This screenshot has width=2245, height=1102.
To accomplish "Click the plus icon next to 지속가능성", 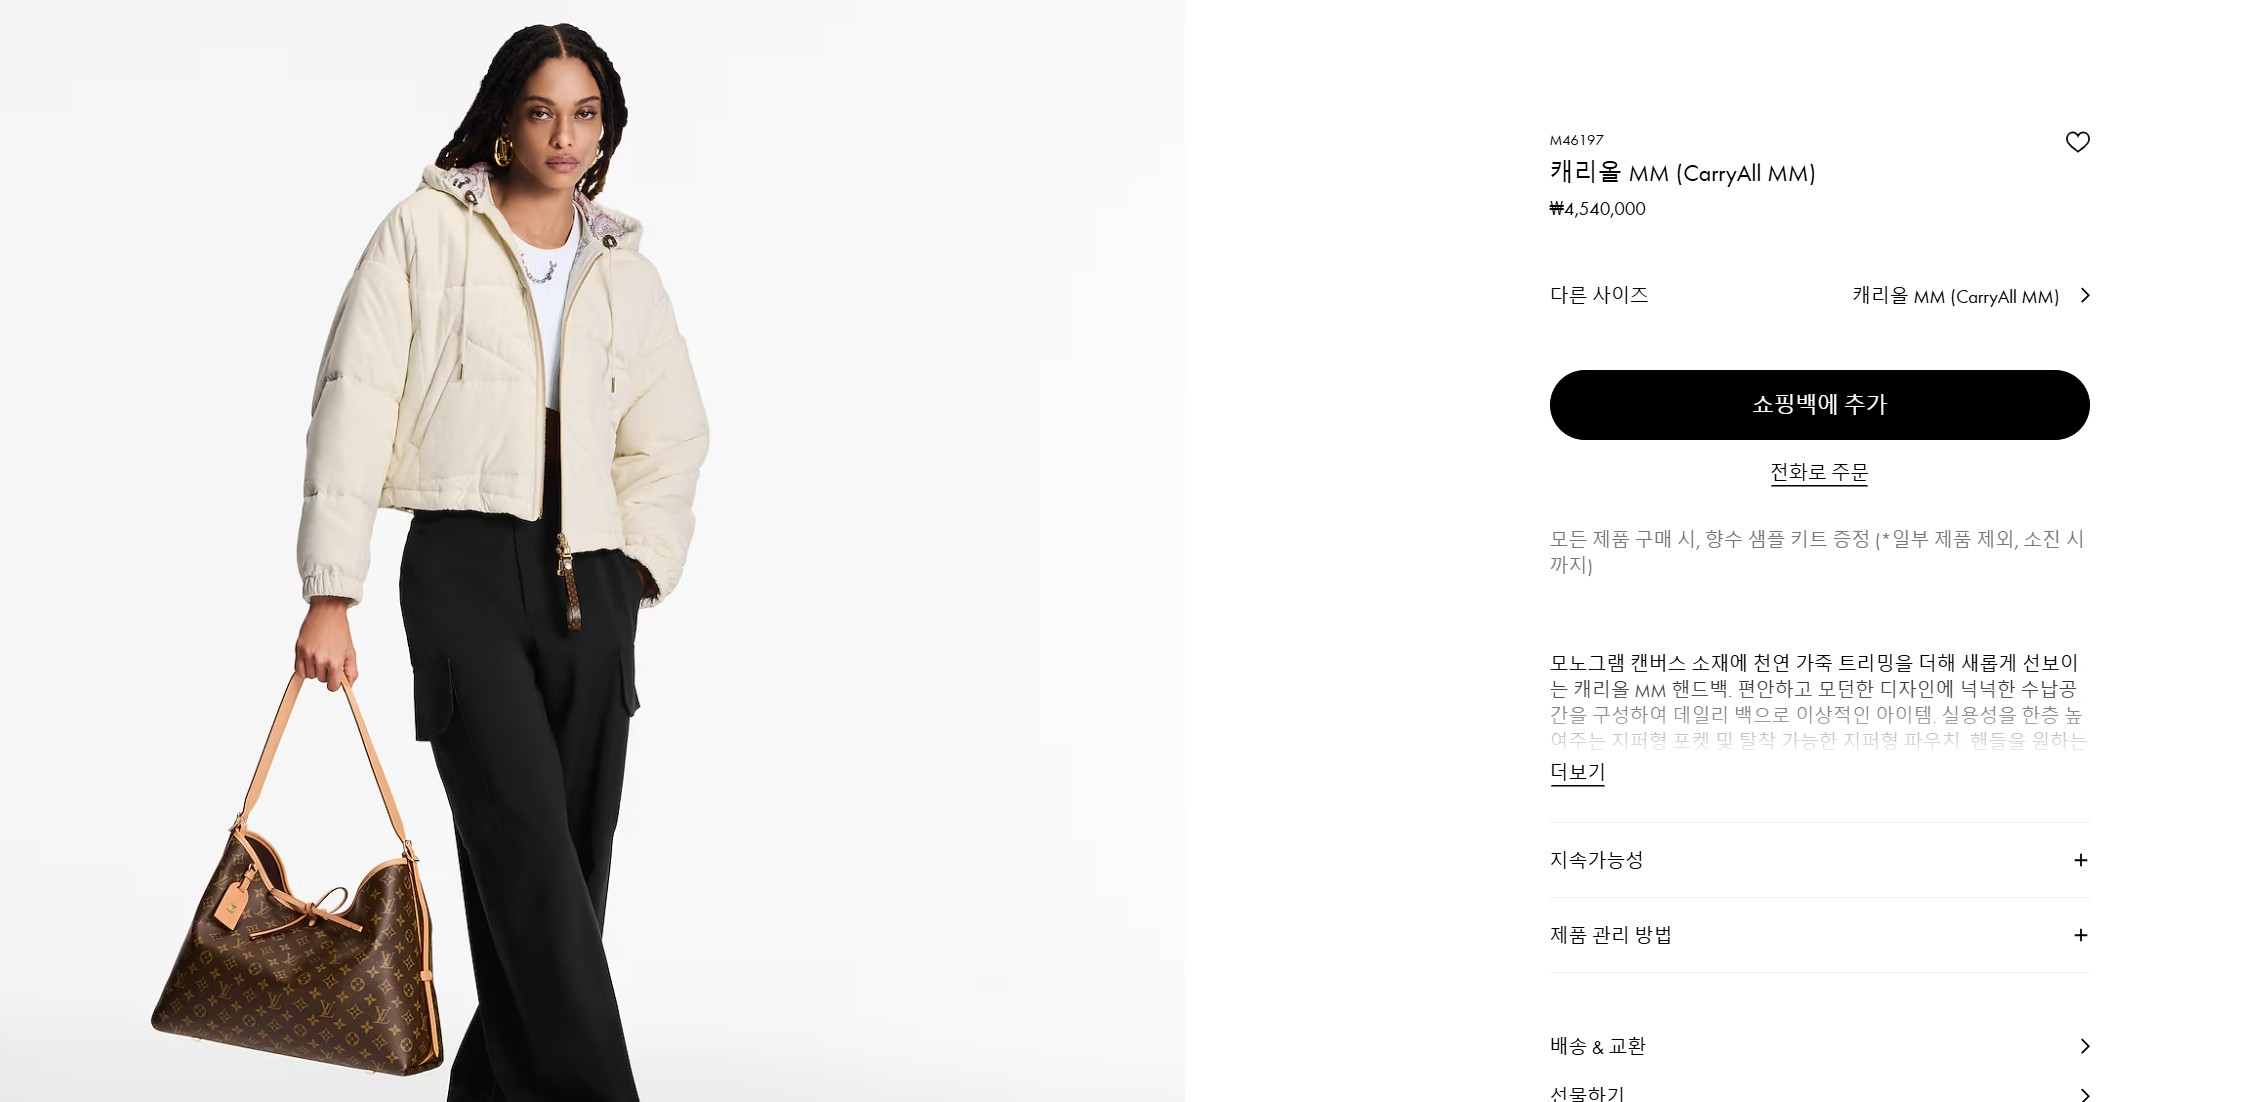I will click(x=2080, y=860).
